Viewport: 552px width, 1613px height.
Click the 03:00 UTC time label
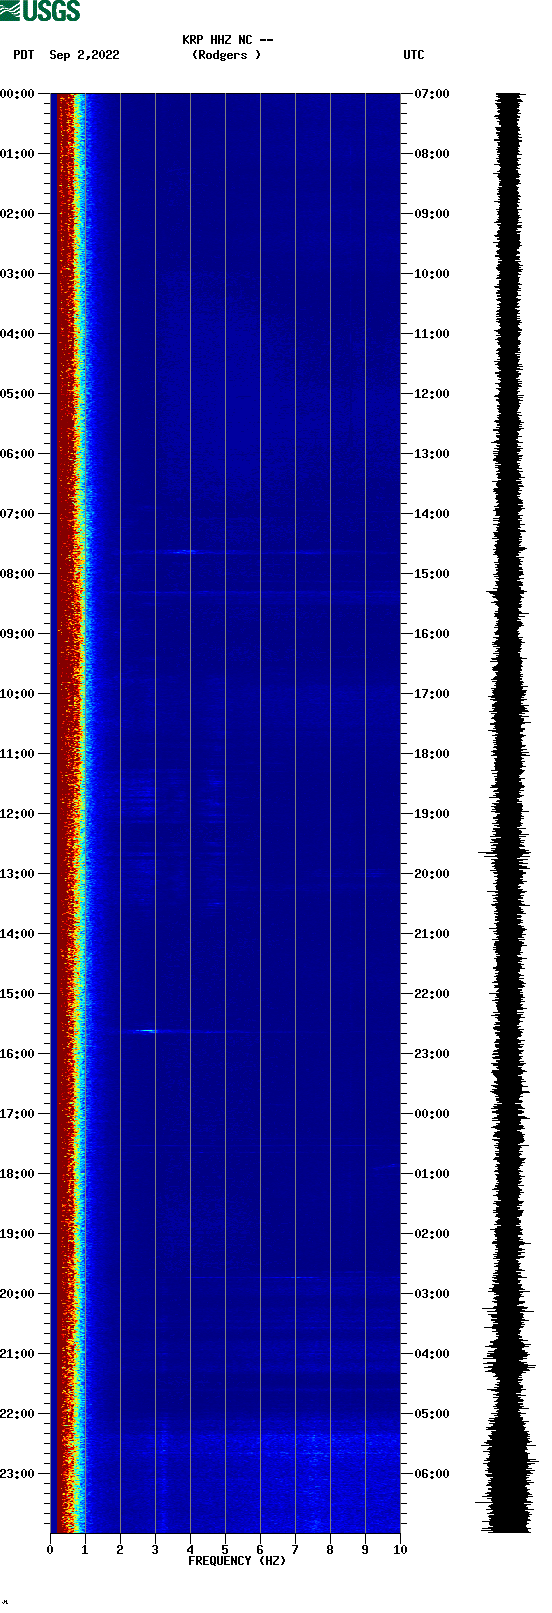coord(432,1294)
